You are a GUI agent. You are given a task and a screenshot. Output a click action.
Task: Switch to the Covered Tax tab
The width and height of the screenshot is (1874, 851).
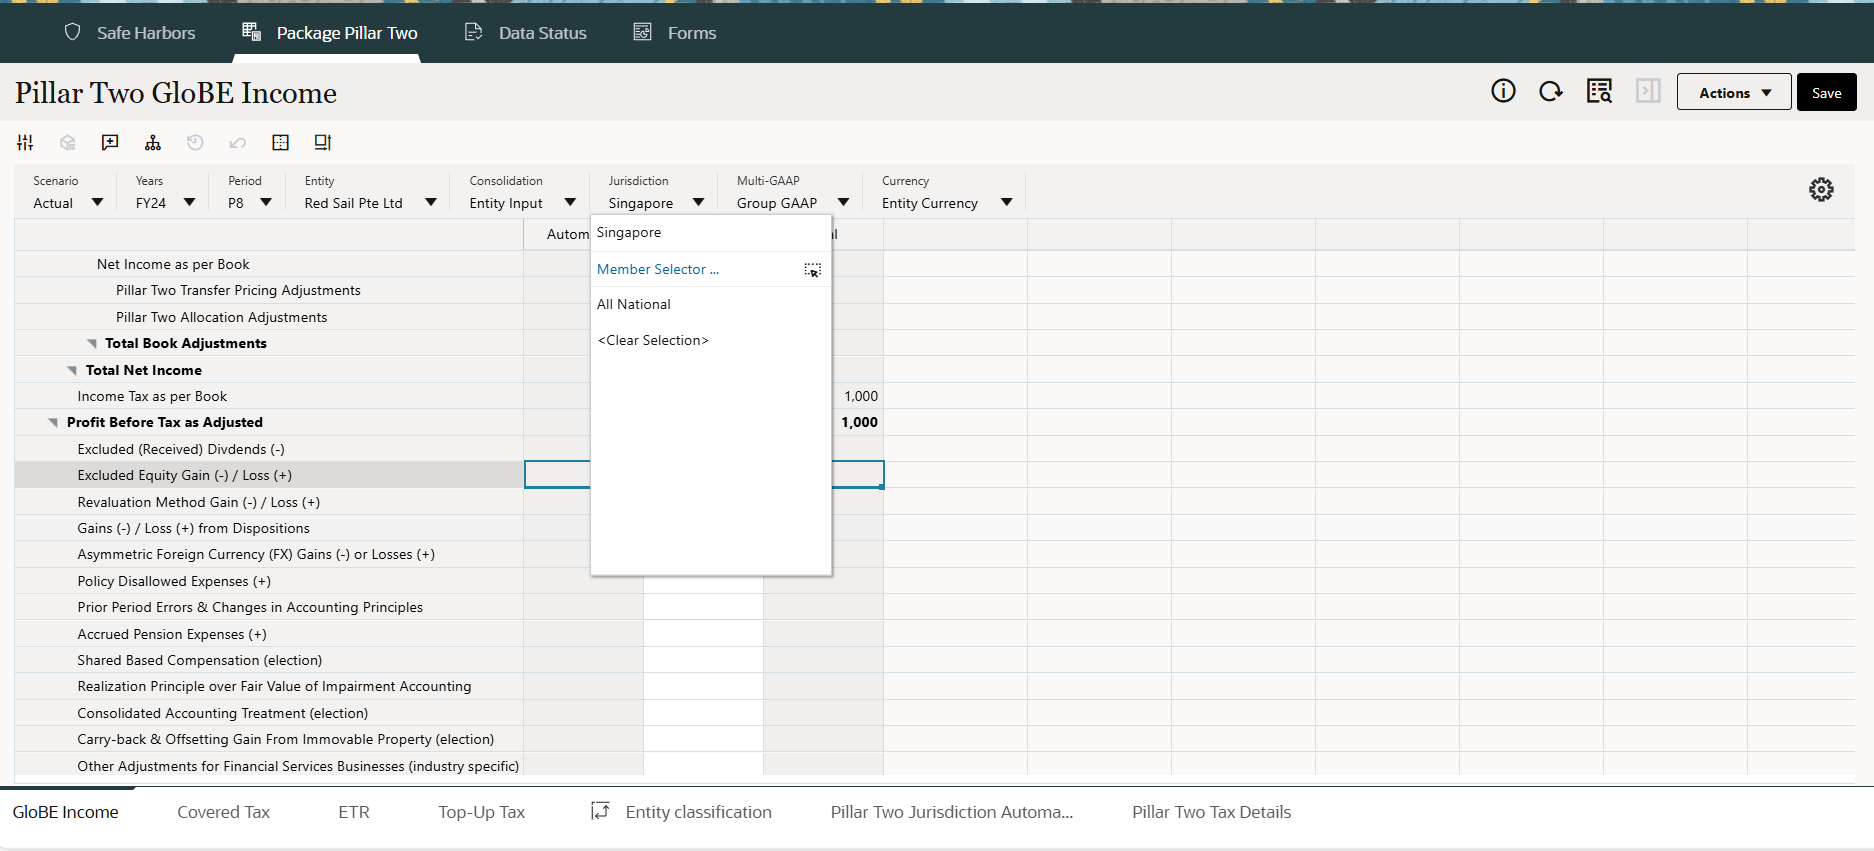click(x=223, y=812)
